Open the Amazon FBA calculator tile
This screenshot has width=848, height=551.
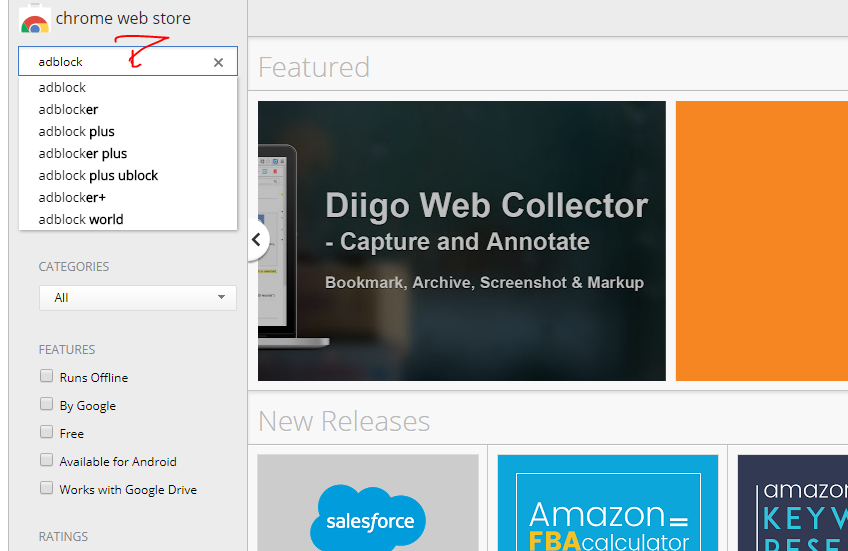pos(608,503)
